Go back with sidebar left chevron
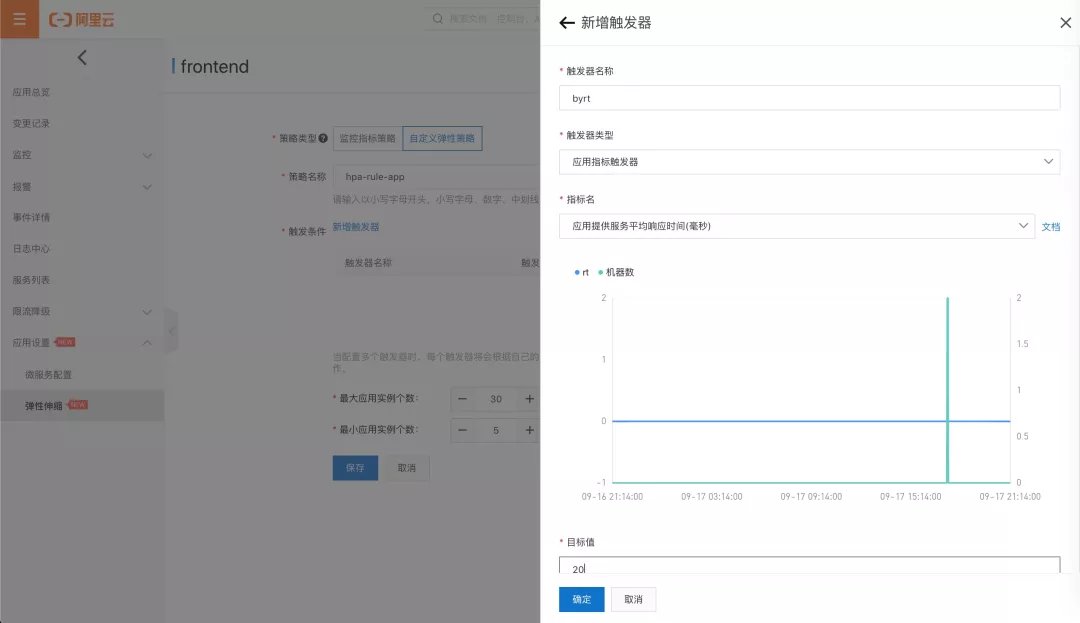Viewport: 1080px width, 623px height. [82, 58]
